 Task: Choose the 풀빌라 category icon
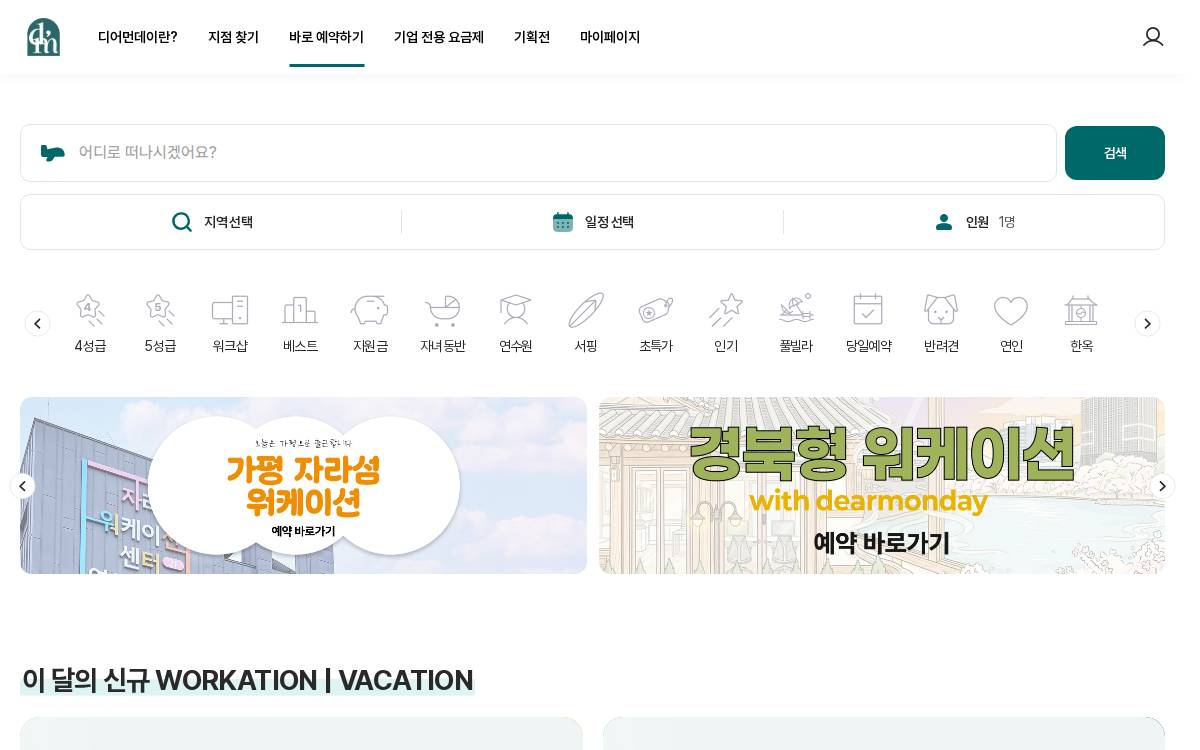(x=796, y=310)
